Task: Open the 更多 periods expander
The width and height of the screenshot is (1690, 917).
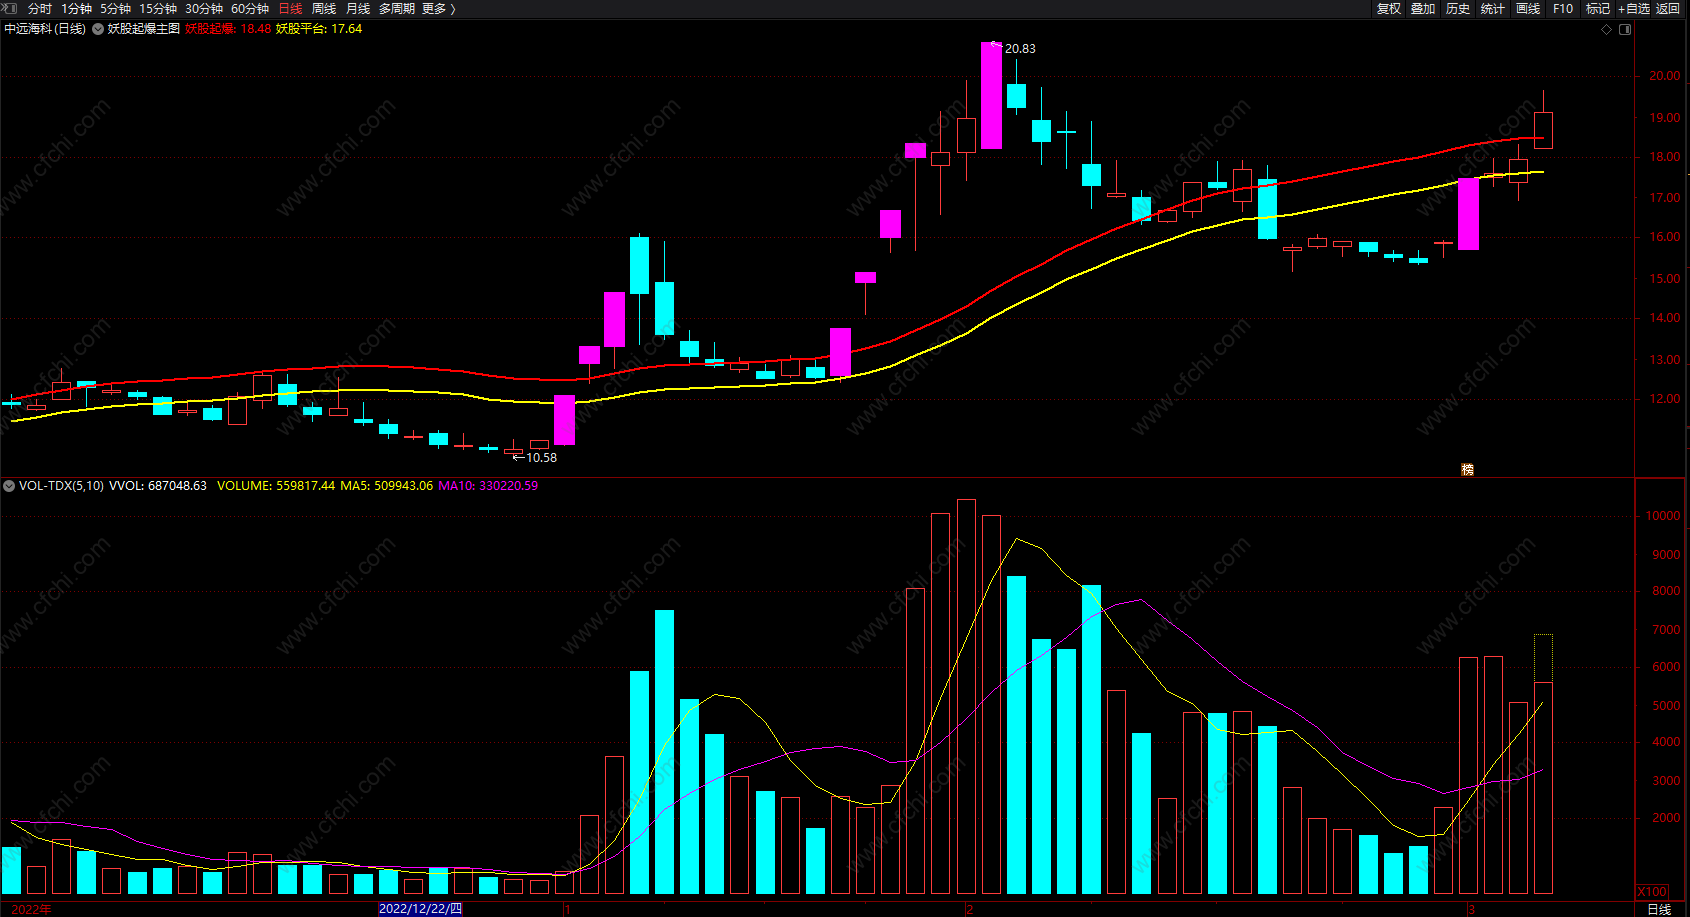Action: pos(439,8)
